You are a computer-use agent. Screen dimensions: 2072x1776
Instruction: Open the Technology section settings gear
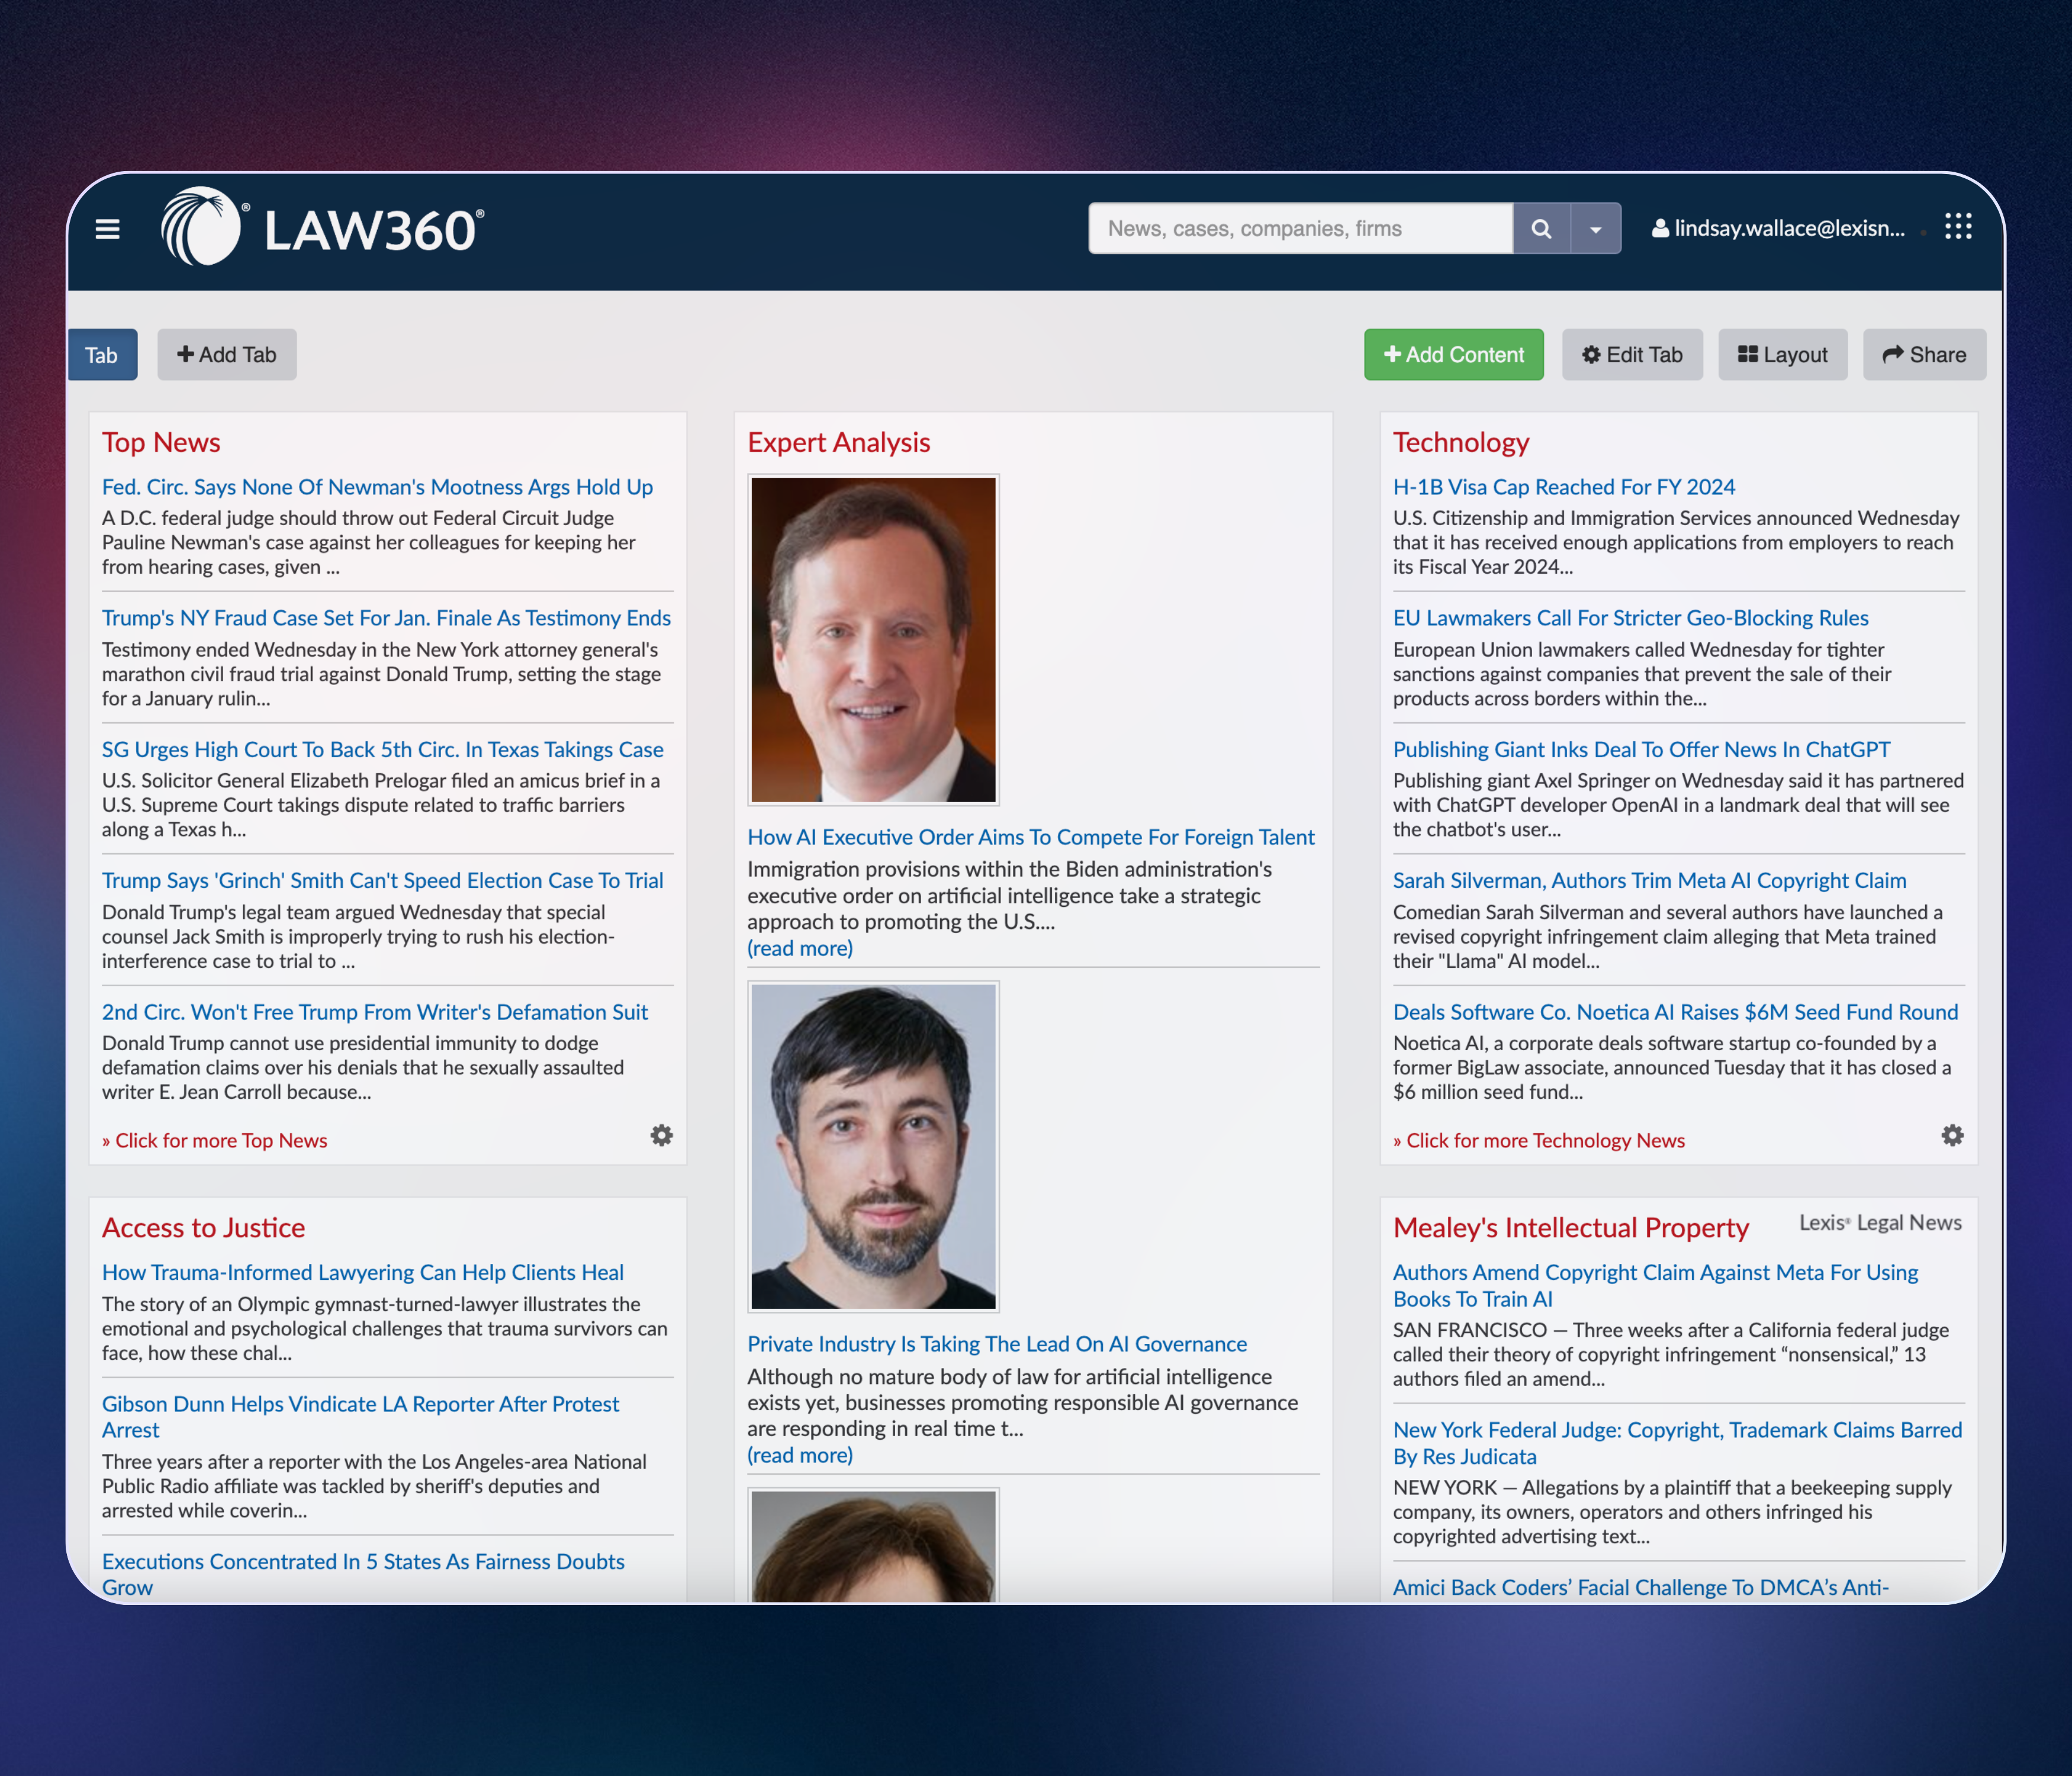1953,1135
